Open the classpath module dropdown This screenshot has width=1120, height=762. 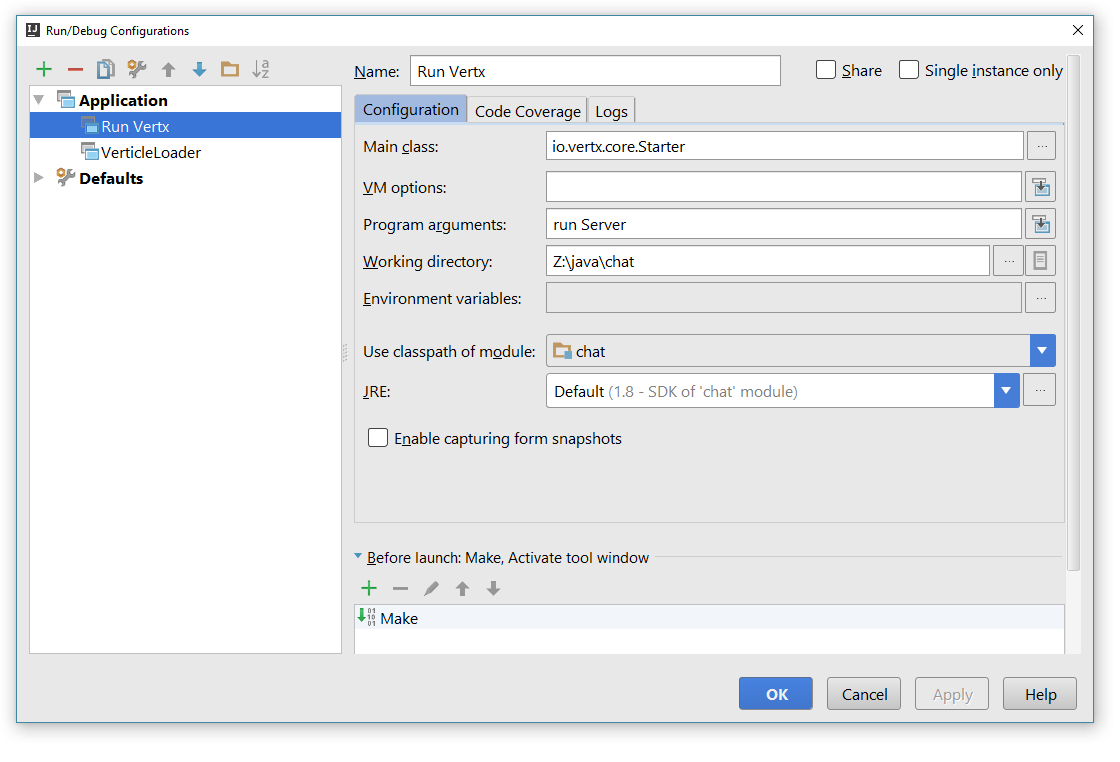(x=1042, y=351)
